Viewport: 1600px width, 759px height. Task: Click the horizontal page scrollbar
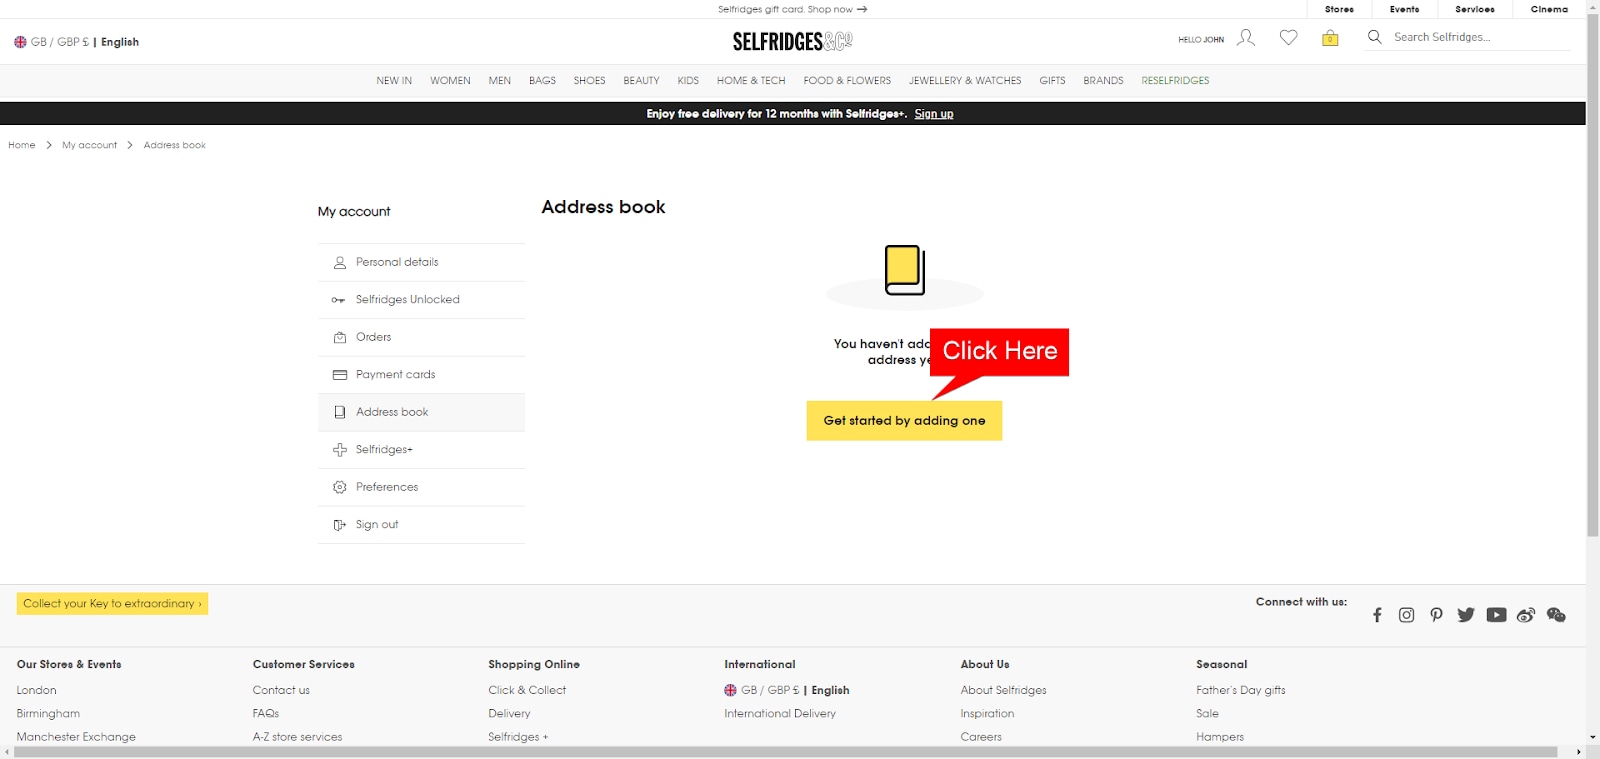pos(785,752)
